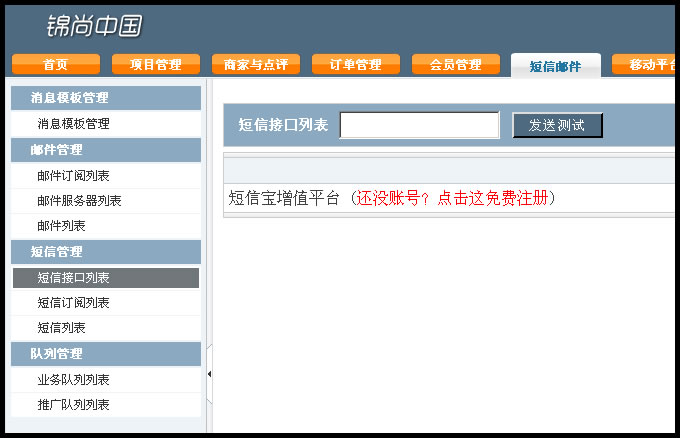Open 邮件列表 in sidebar
The image size is (680, 438).
coord(106,226)
